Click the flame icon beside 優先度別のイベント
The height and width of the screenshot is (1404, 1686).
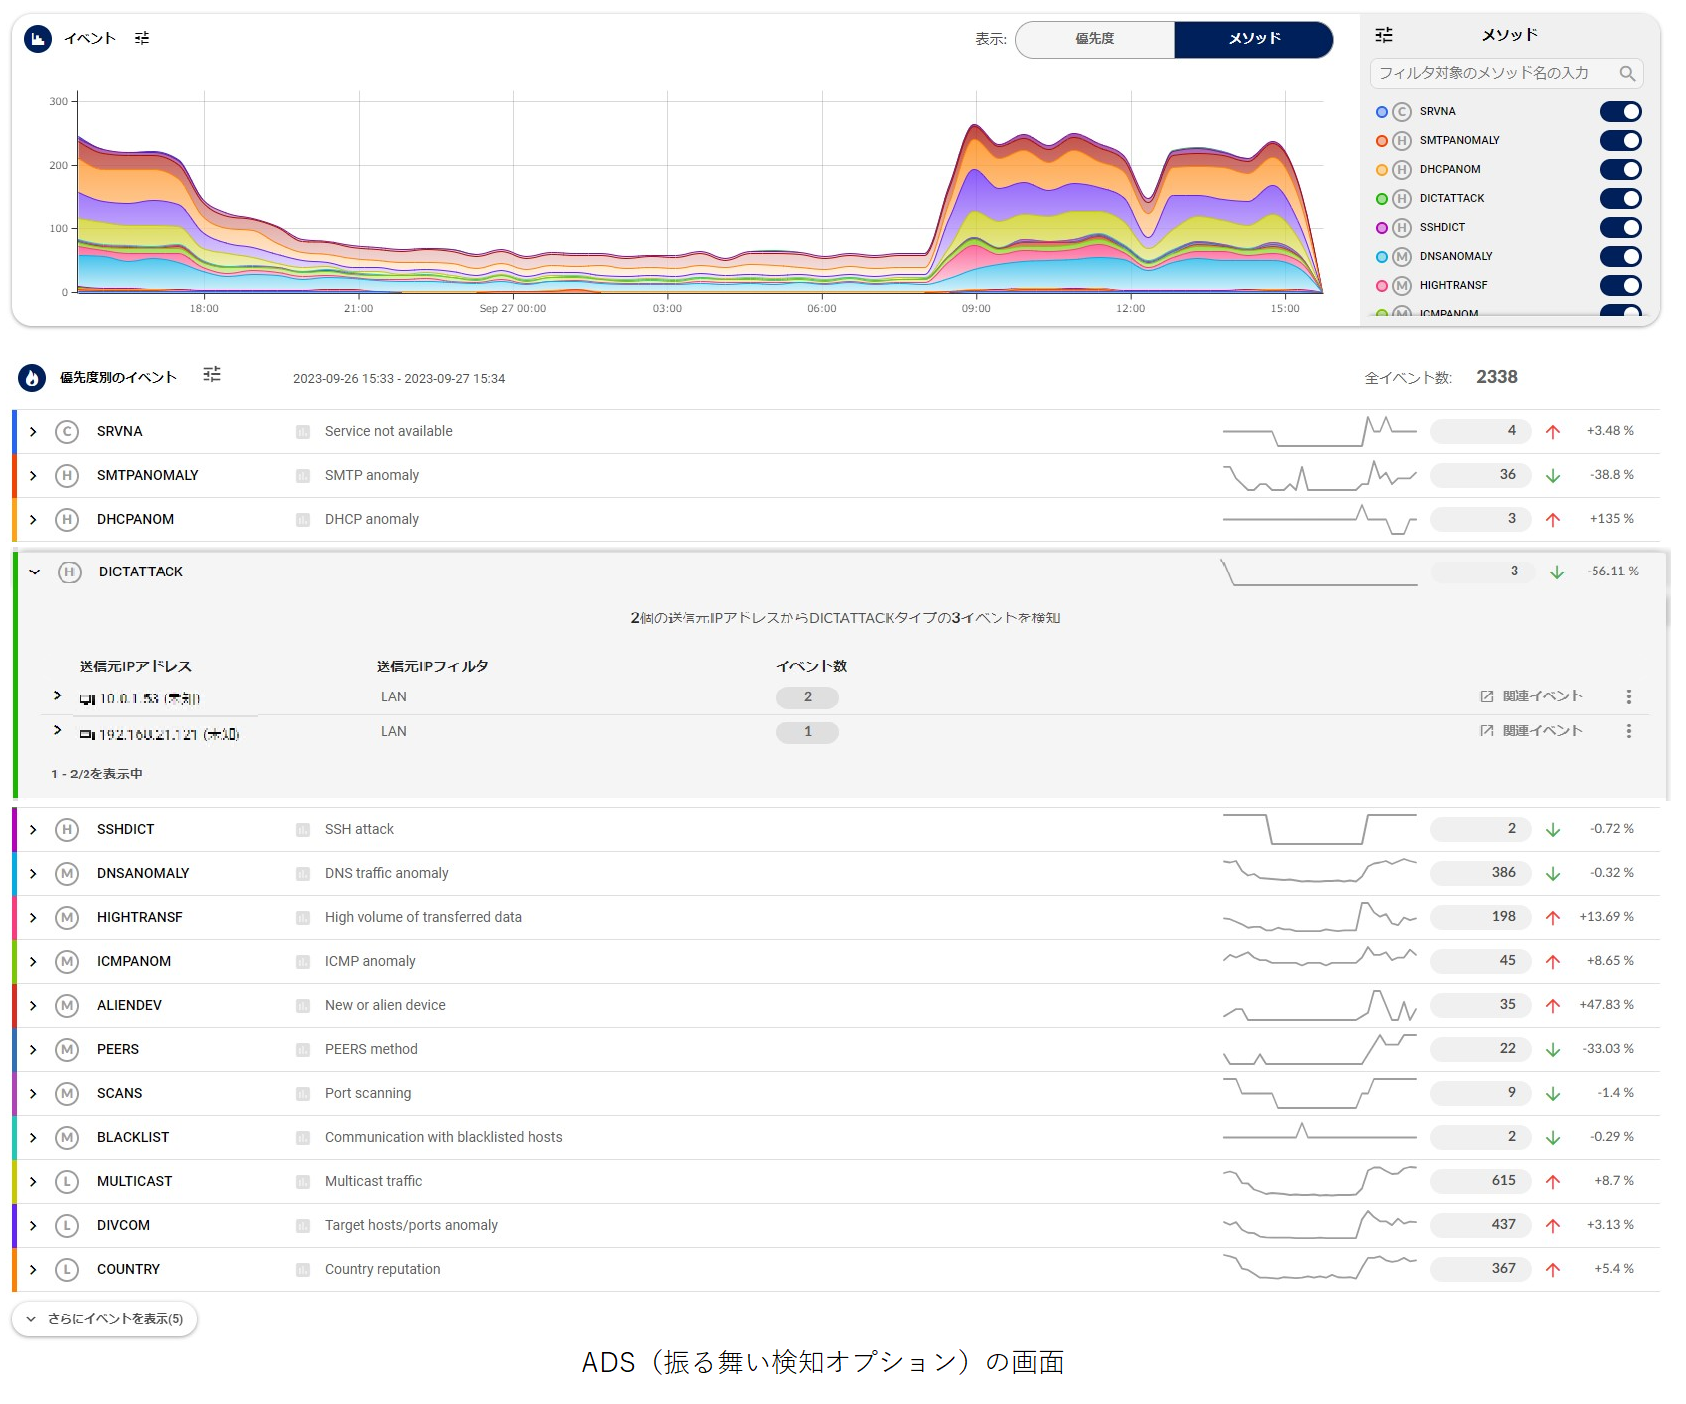(32, 378)
